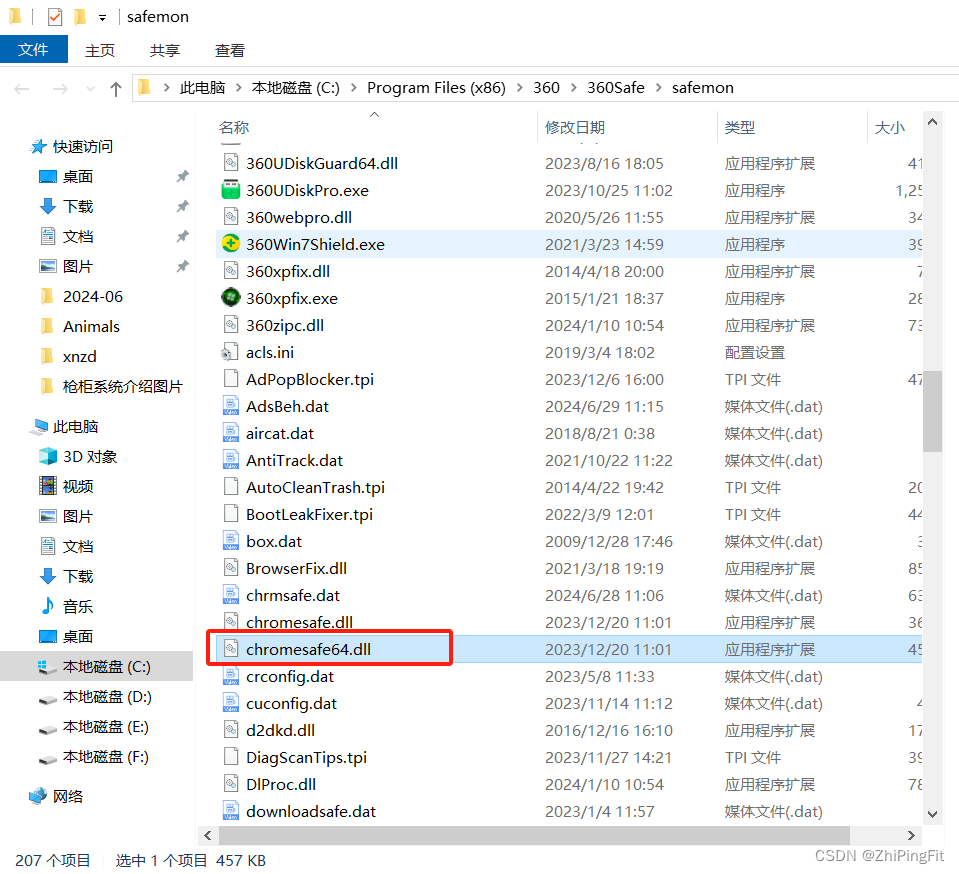This screenshot has height=874, width=959.
Task: Open recent locations dropdown near navigation arrows
Action: [x=91, y=89]
